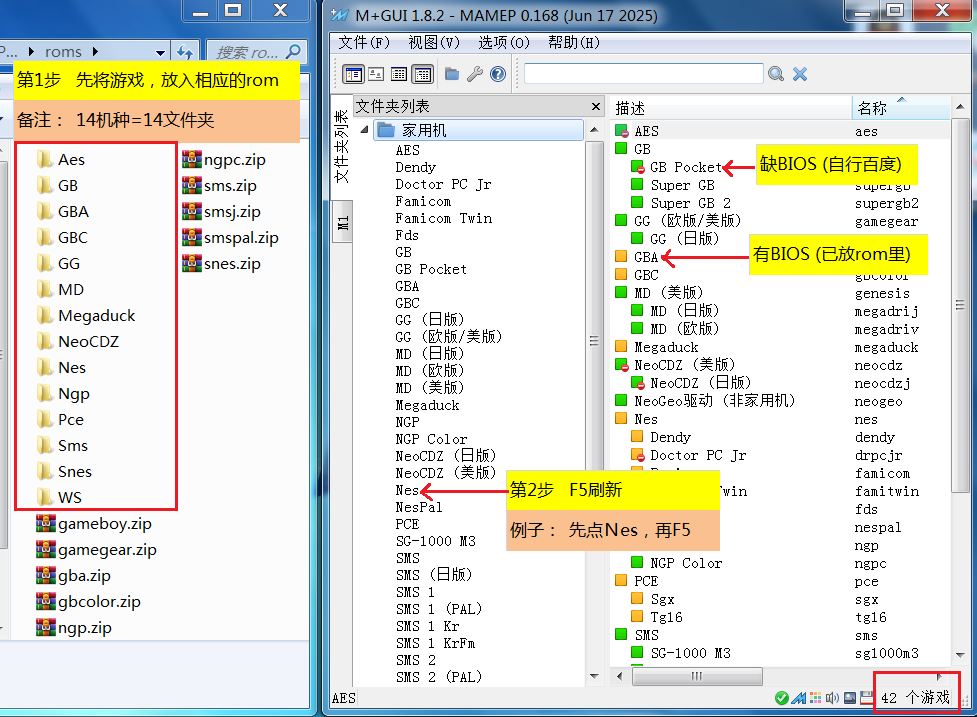Select the vertical 文件夹列表 side tab
The height and width of the screenshot is (717, 977).
341,146
